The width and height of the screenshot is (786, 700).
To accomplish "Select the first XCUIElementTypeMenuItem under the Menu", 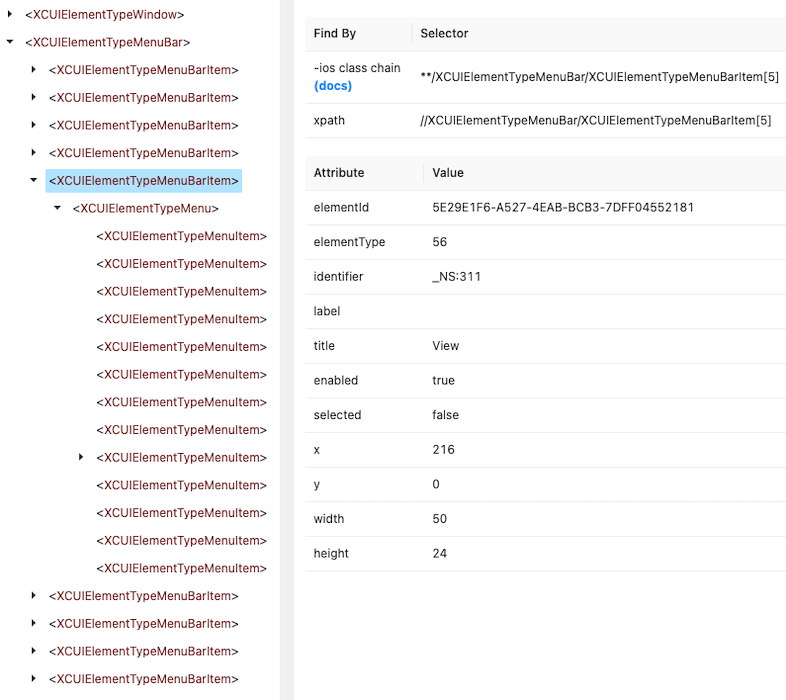I will tap(181, 236).
